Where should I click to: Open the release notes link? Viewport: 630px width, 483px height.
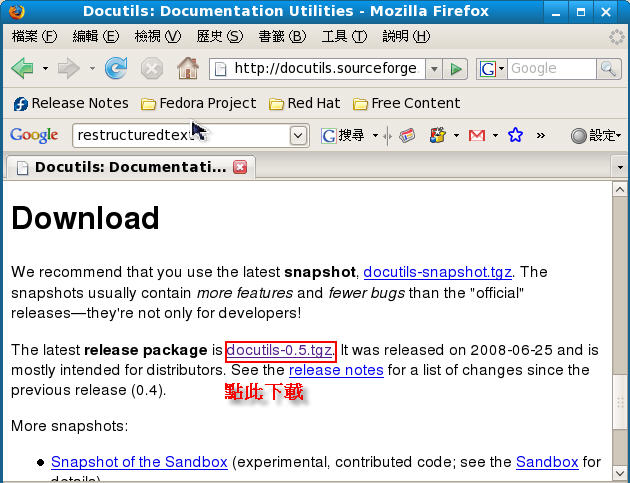[x=336, y=370]
